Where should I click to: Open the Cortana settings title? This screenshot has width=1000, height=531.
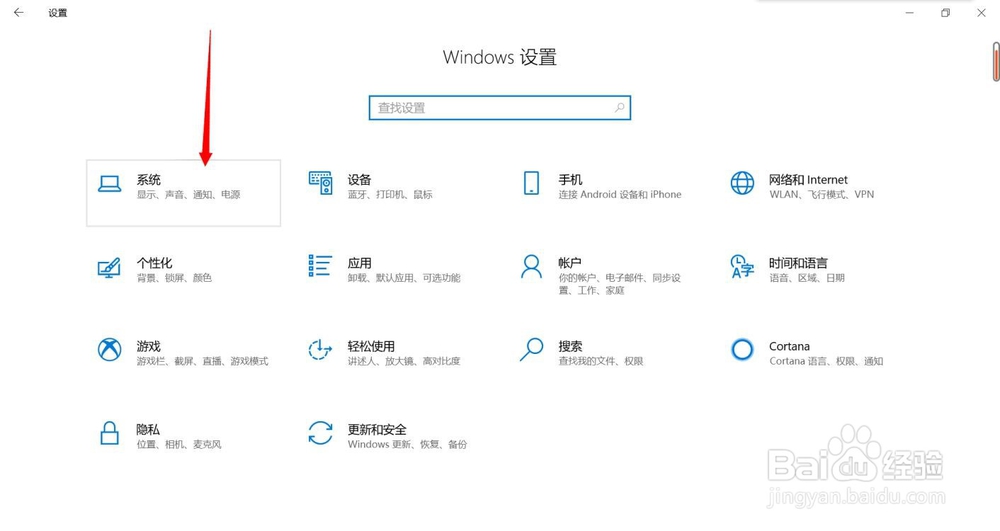pos(790,346)
